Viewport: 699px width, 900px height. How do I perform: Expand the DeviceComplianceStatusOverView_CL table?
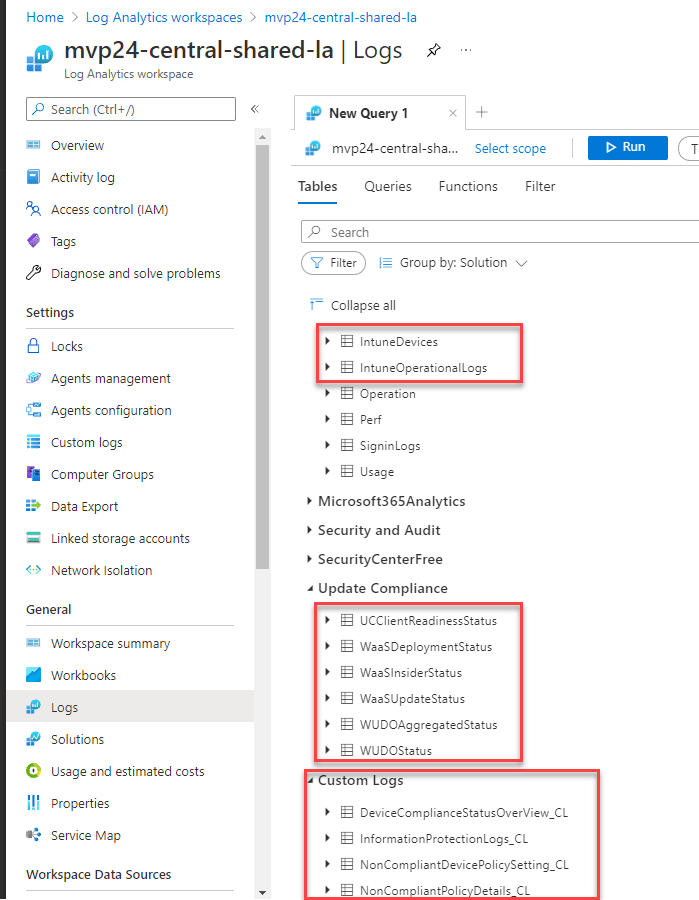[x=327, y=812]
